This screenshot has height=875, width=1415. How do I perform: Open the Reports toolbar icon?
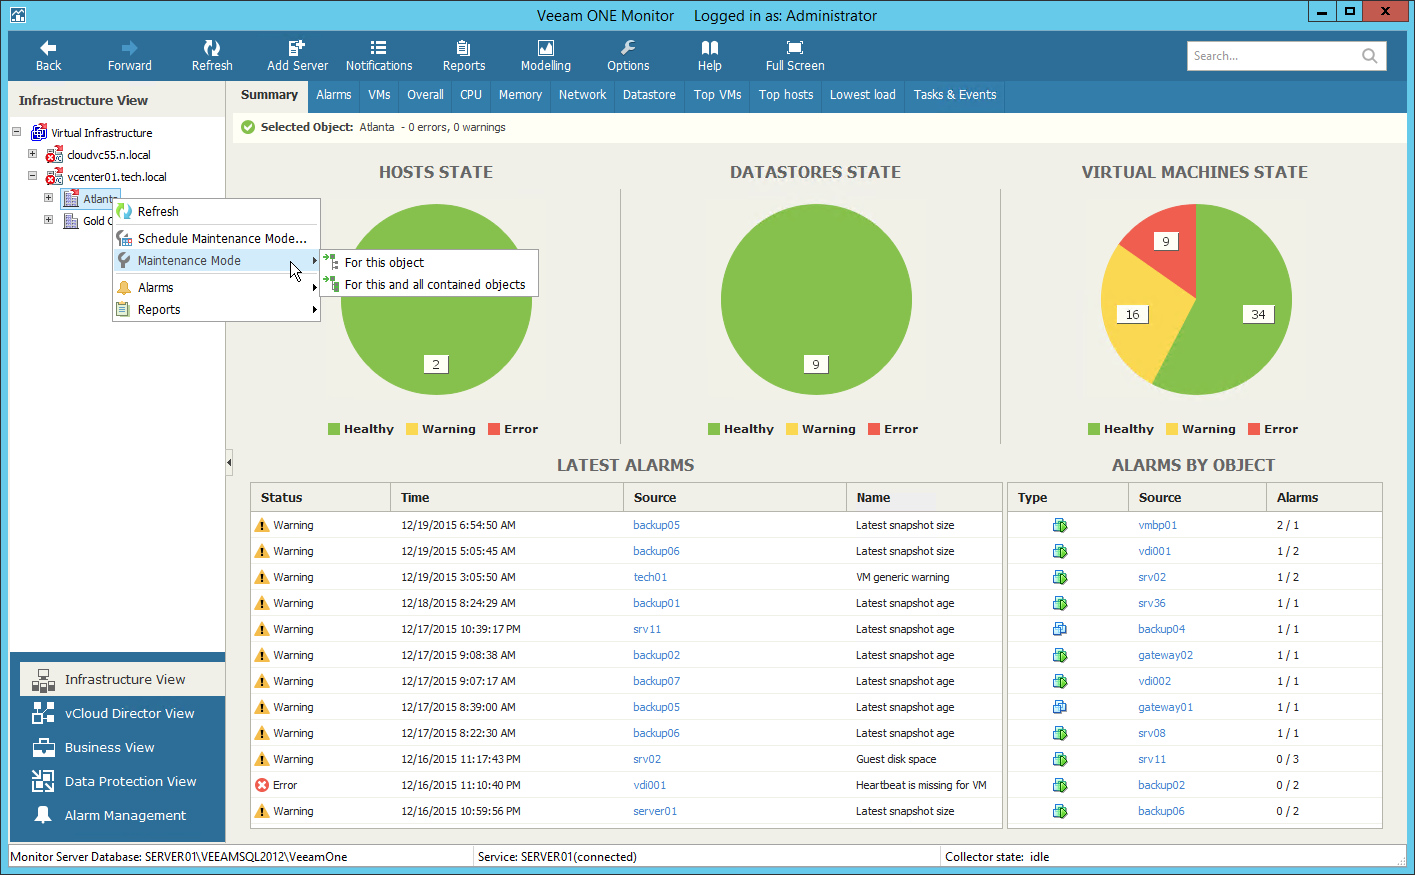click(463, 47)
